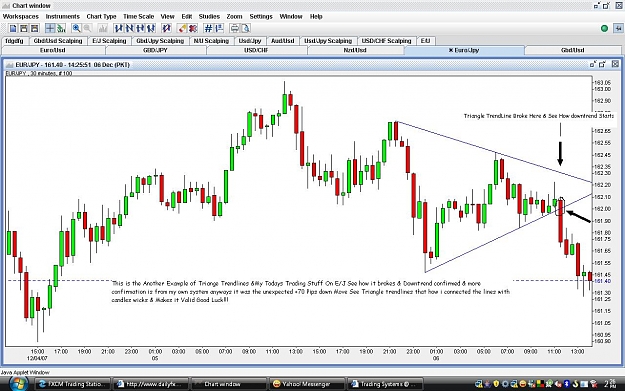Open Yahoo! Messenger taskbar button
Screen dimensions: 625x391
click(x=306, y=384)
